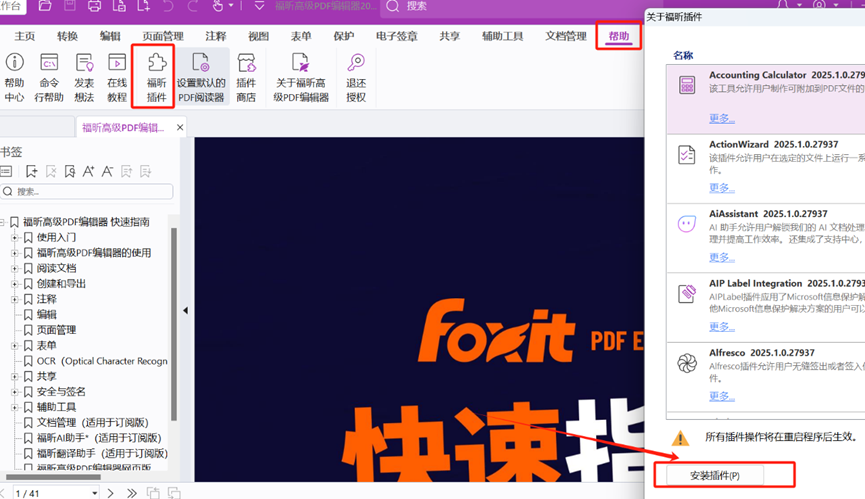Click the redo arrow in title bar
The image size is (865, 499).
pyautogui.click(x=193, y=6)
